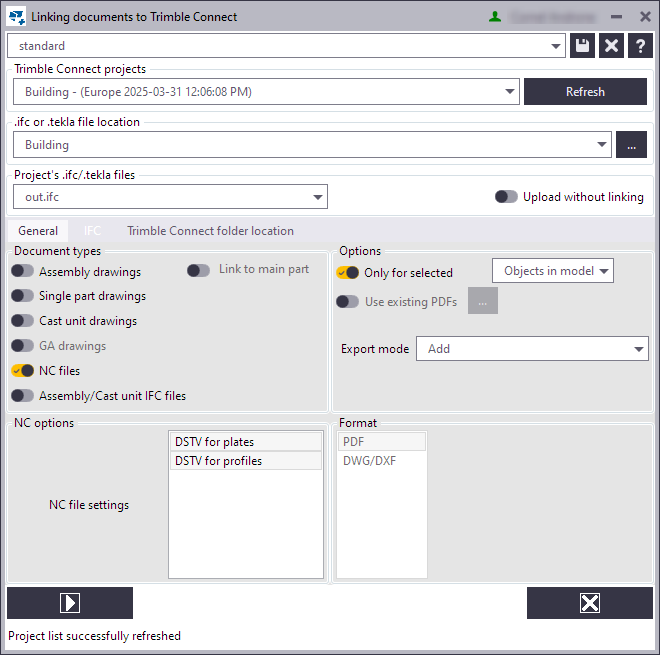
Task: Open Trimble Connect folder location tab
Action: 210,231
